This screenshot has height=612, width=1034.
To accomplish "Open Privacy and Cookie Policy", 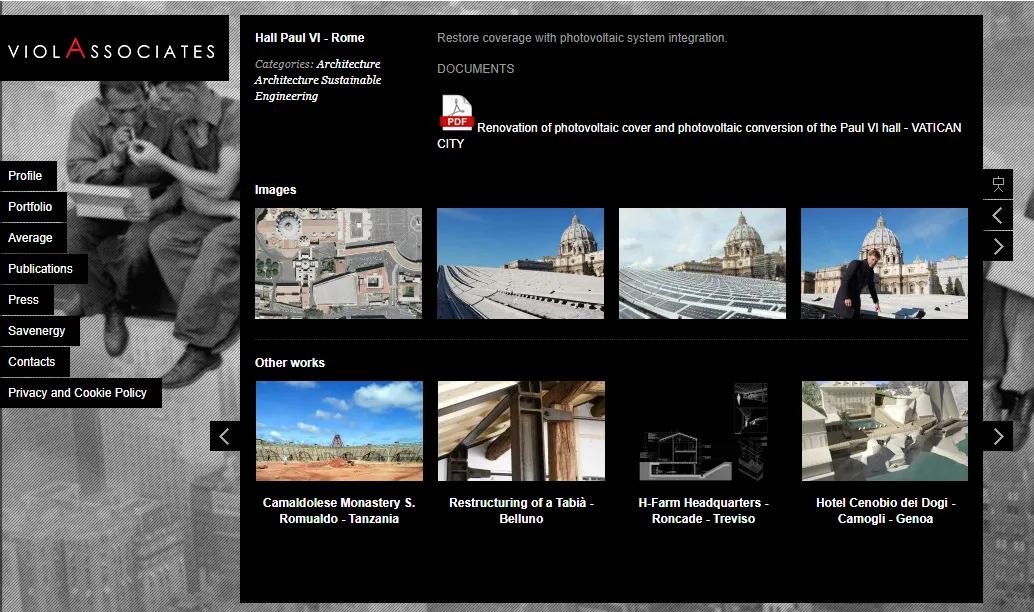I will tap(78, 393).
